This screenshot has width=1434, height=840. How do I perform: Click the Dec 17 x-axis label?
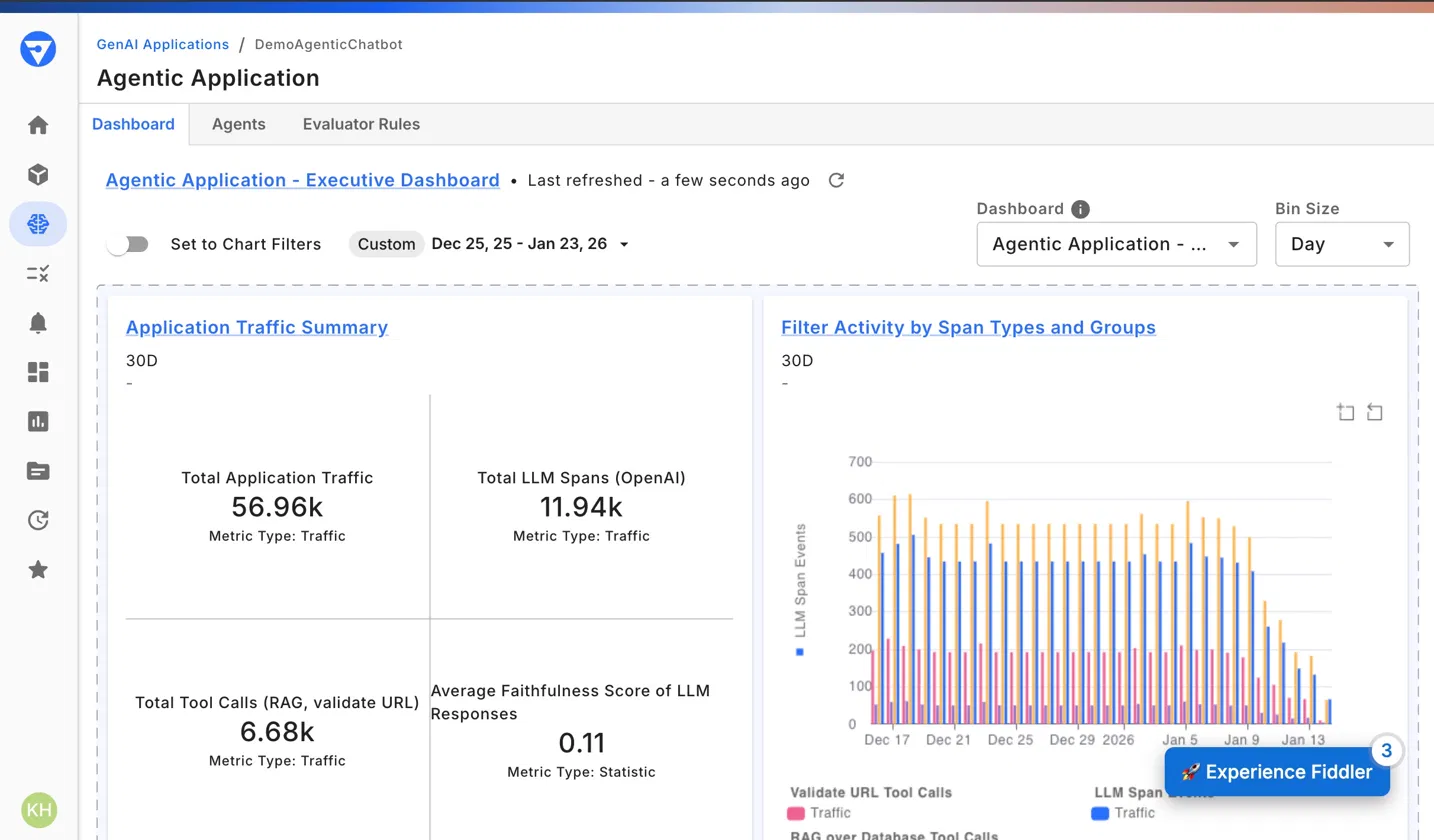click(887, 740)
